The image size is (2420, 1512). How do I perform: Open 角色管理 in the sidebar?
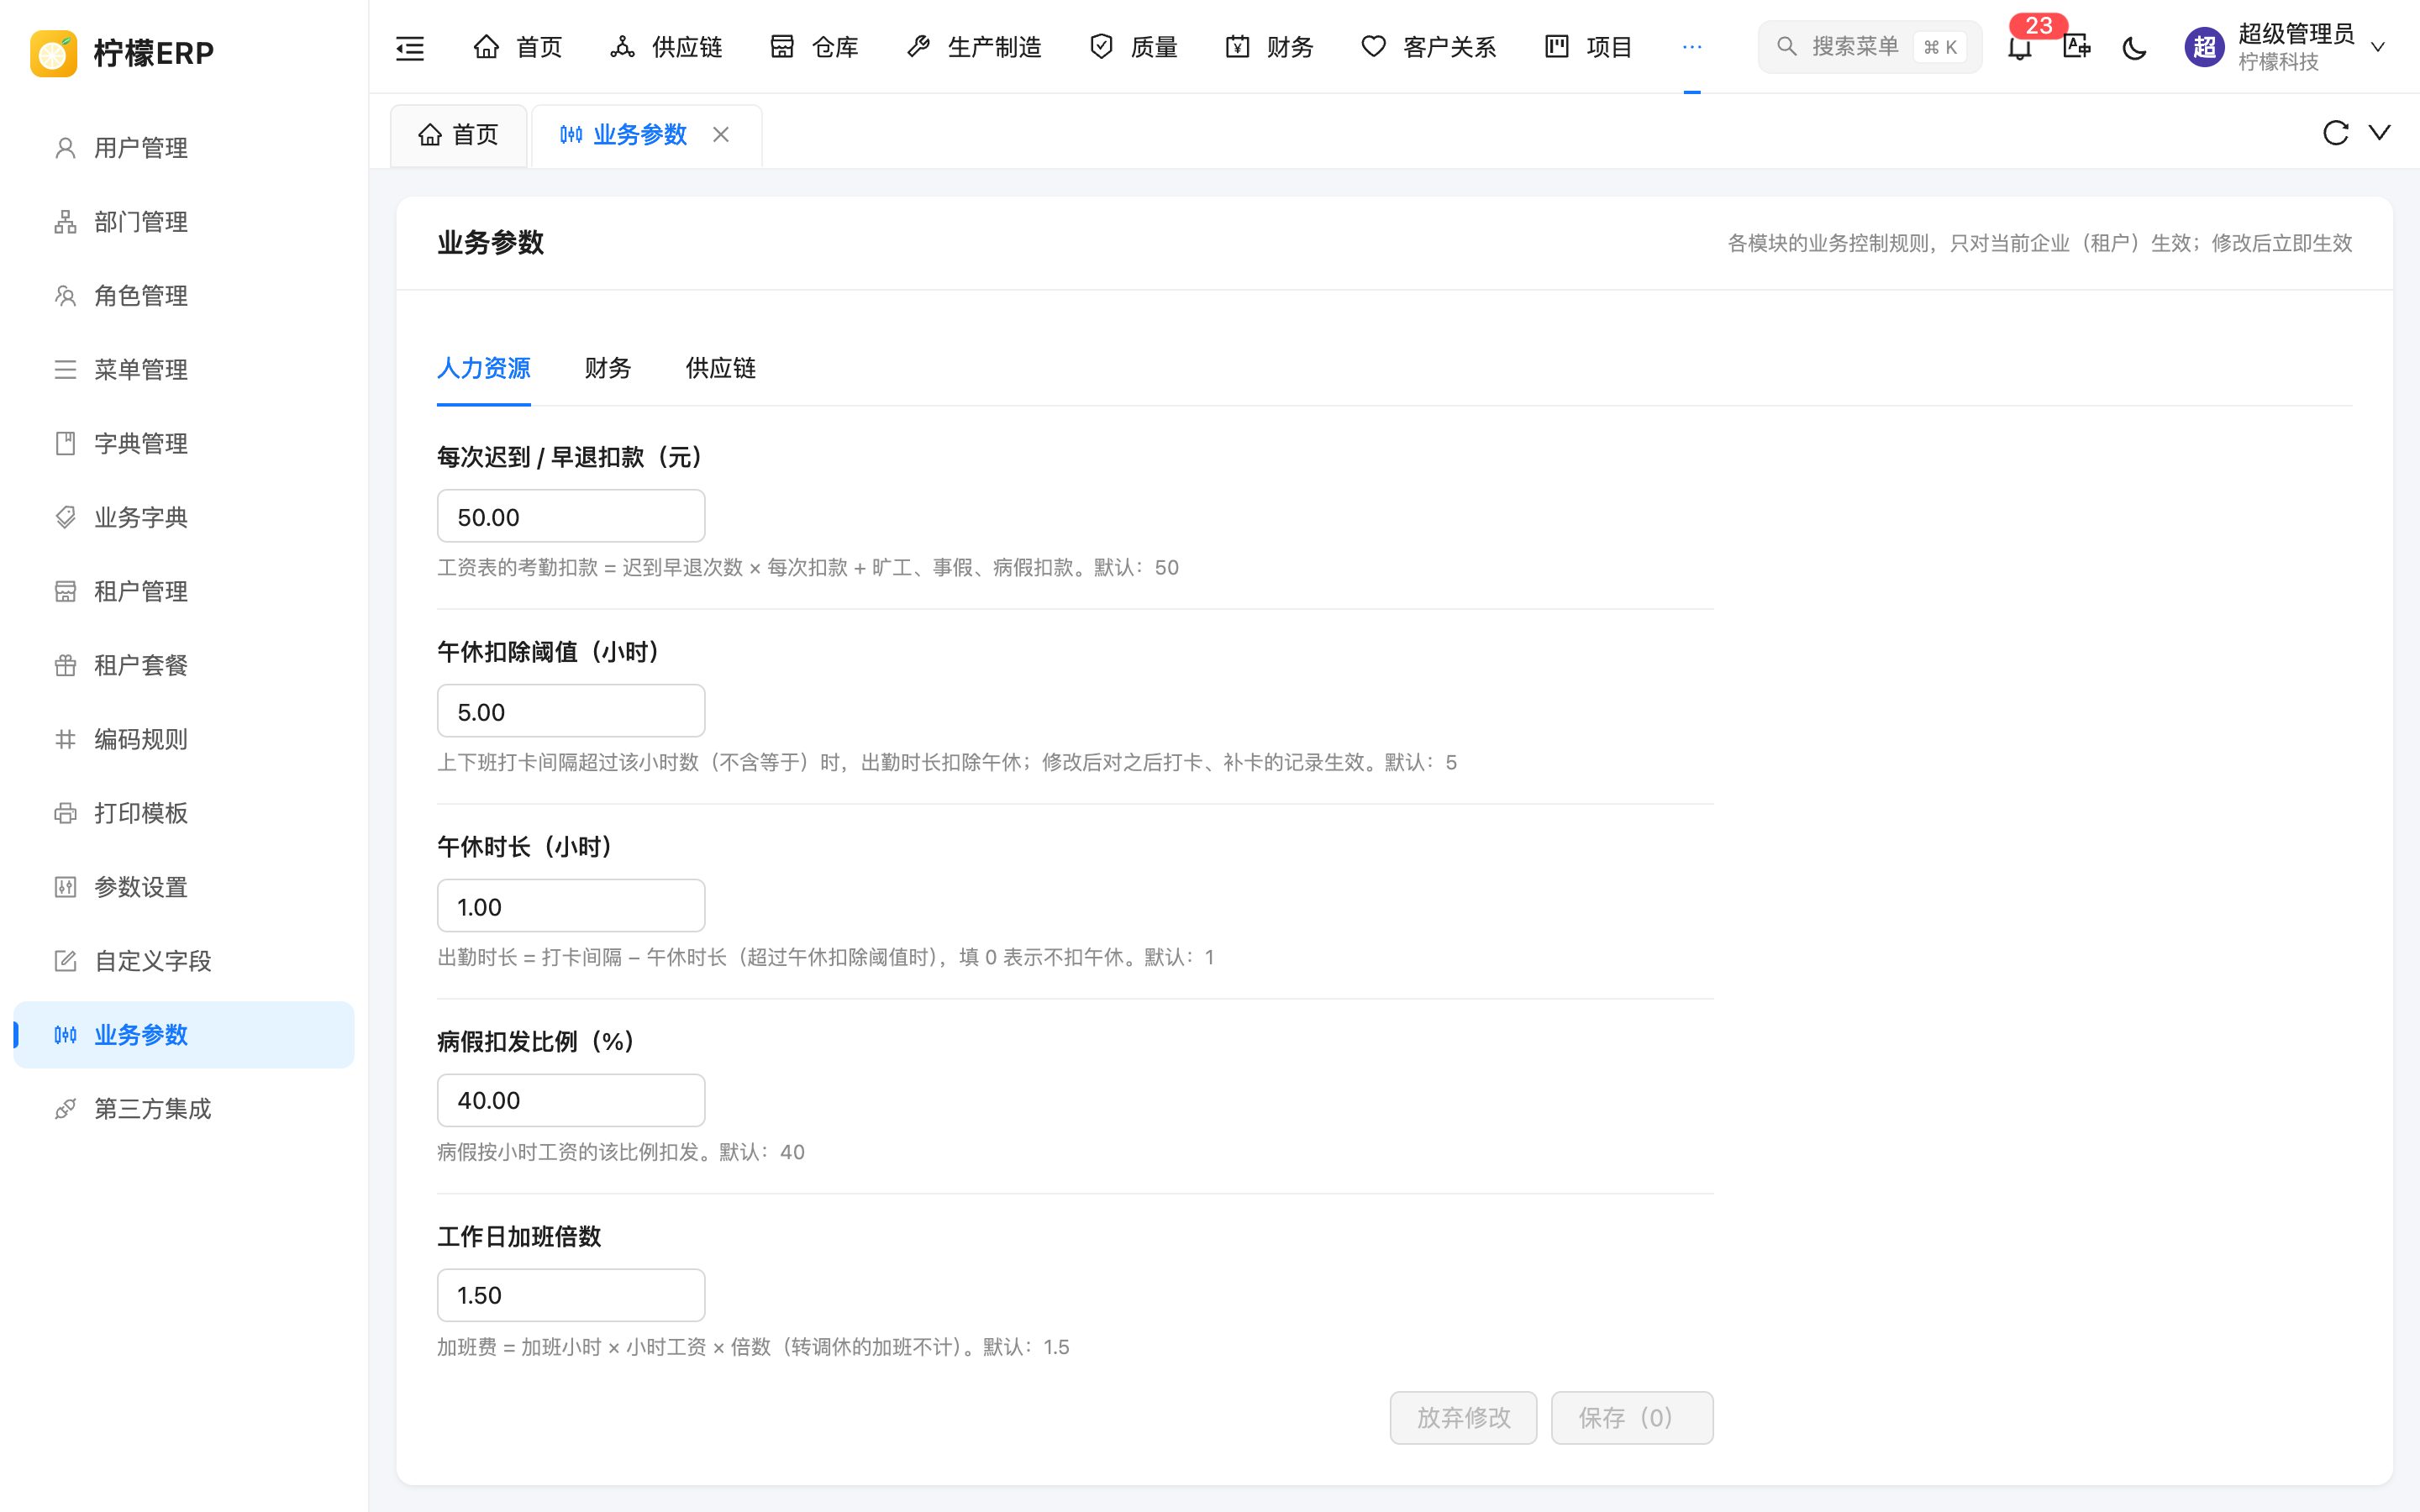(x=184, y=296)
